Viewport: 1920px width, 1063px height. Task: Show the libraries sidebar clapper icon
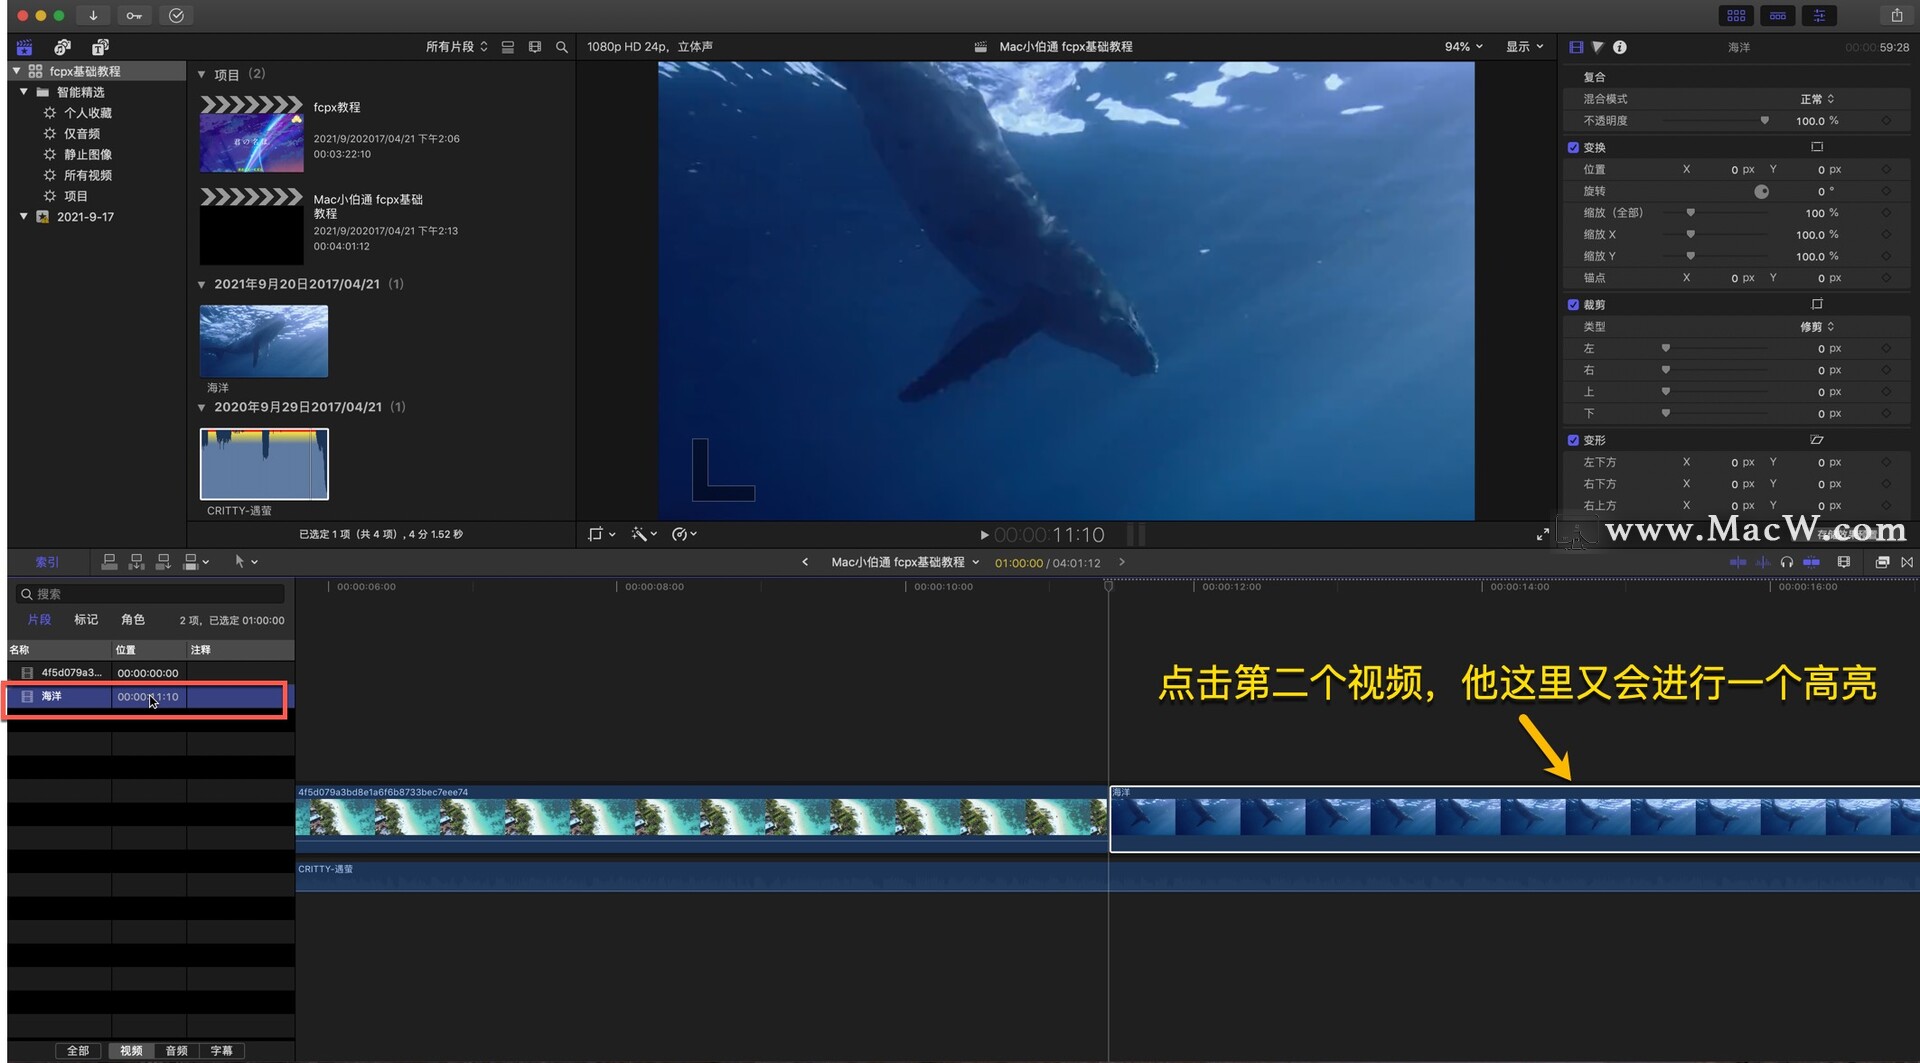click(25, 47)
